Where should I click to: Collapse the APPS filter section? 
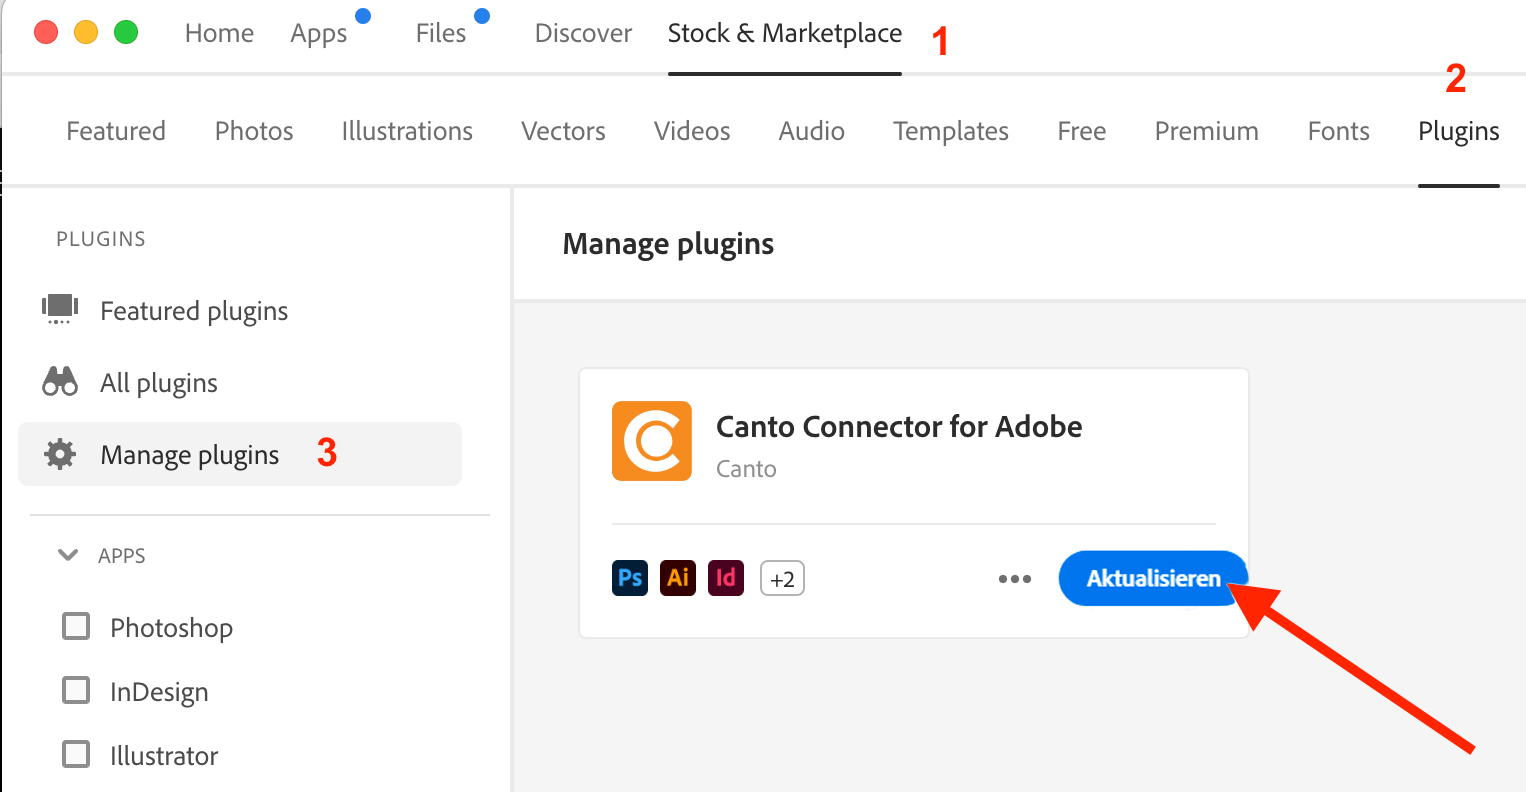[68, 555]
